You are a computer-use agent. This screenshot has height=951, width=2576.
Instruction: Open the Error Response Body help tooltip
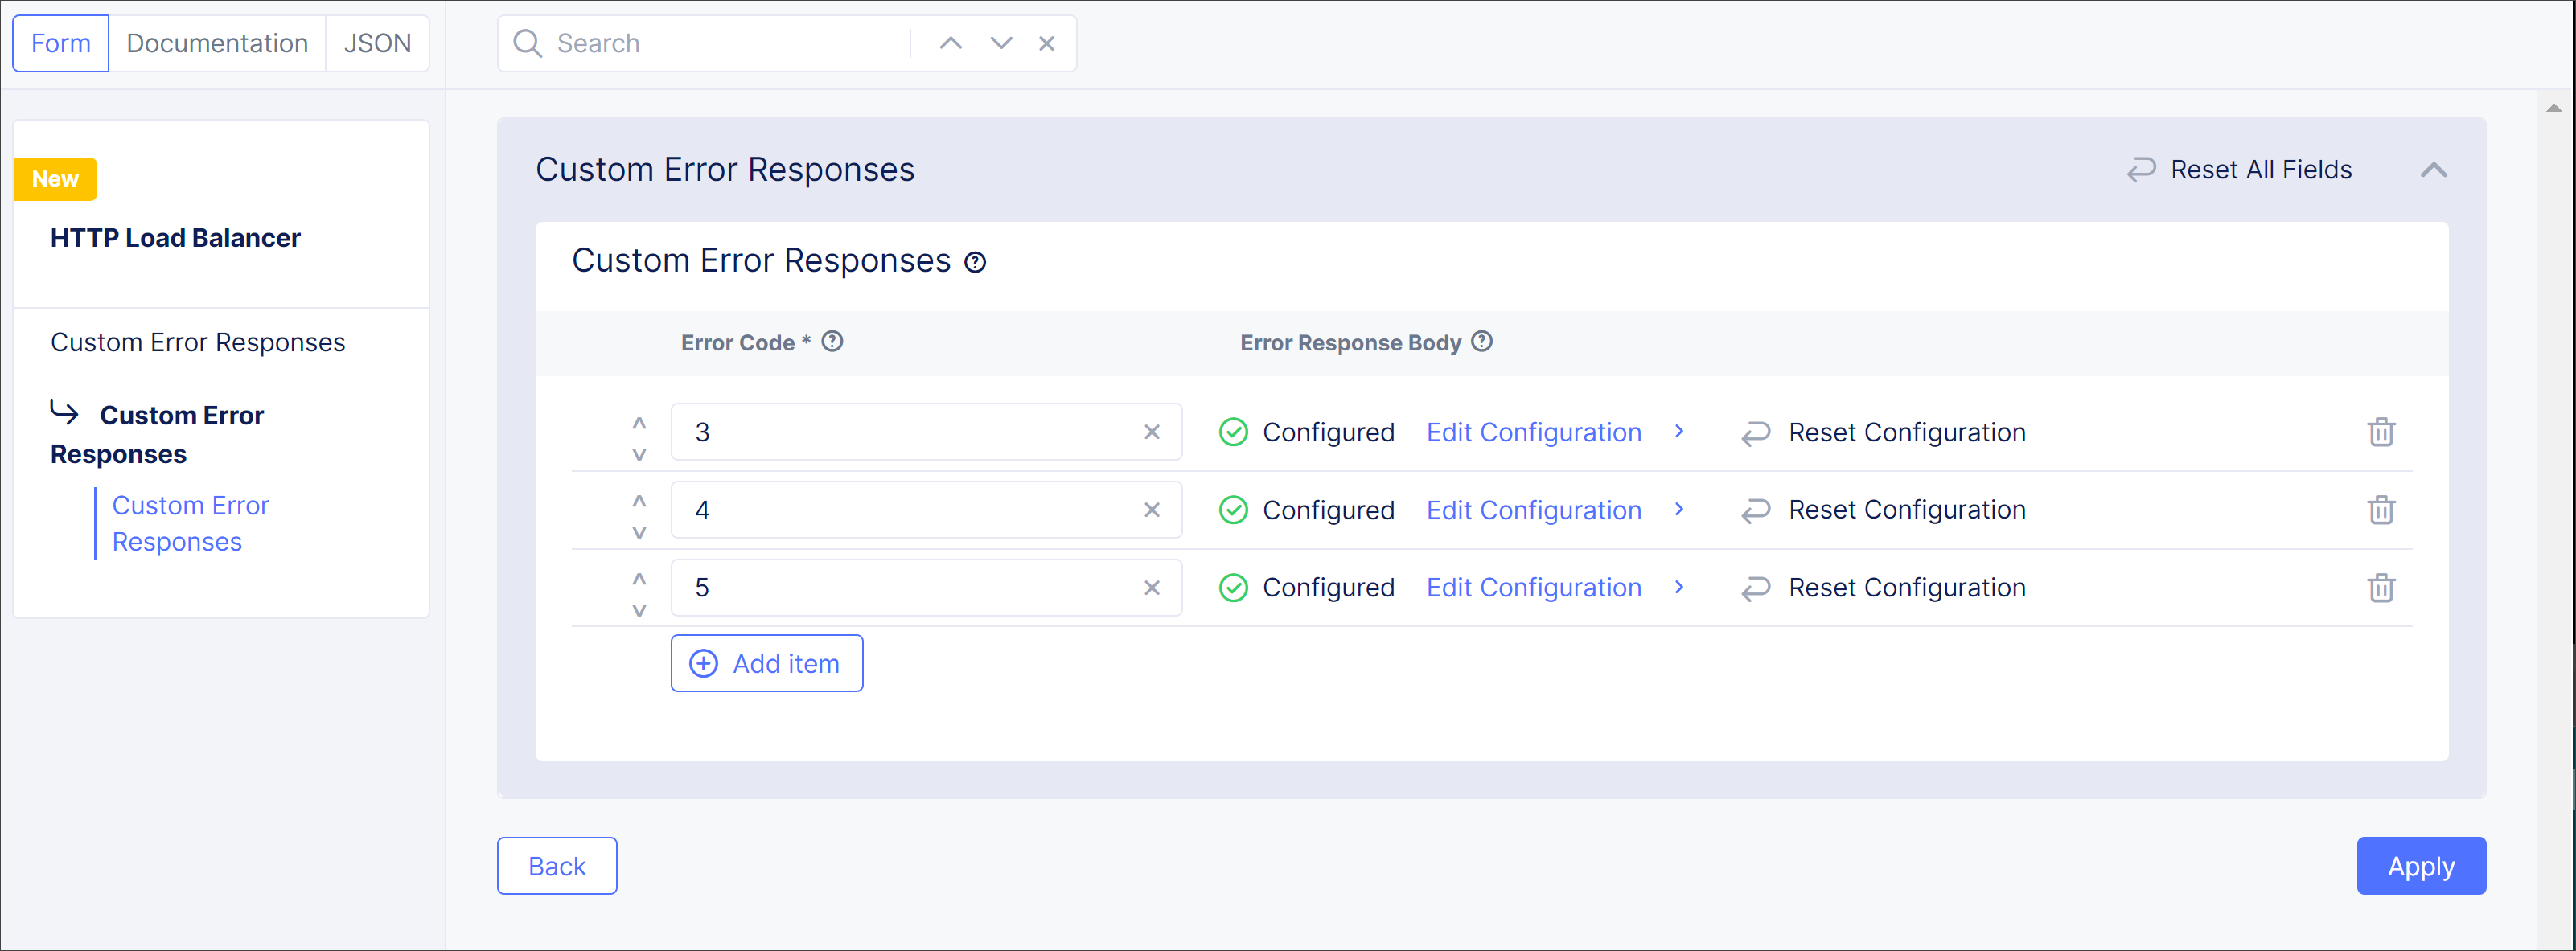(x=1482, y=342)
